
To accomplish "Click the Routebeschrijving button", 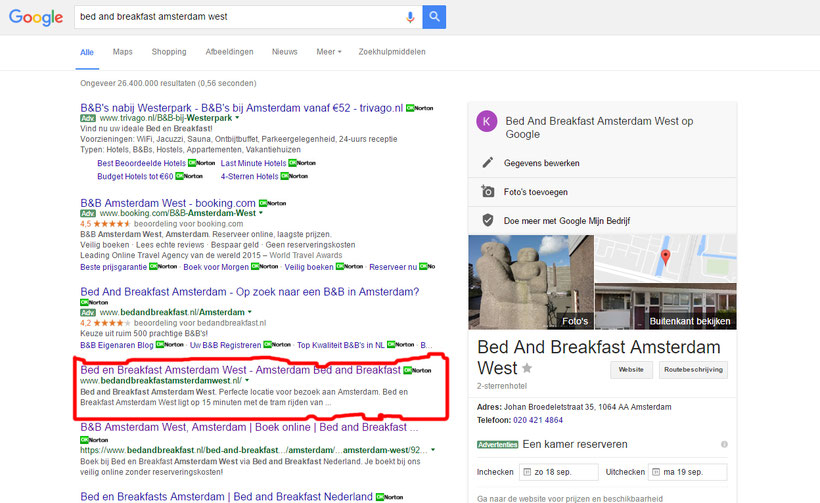I will click(x=693, y=370).
